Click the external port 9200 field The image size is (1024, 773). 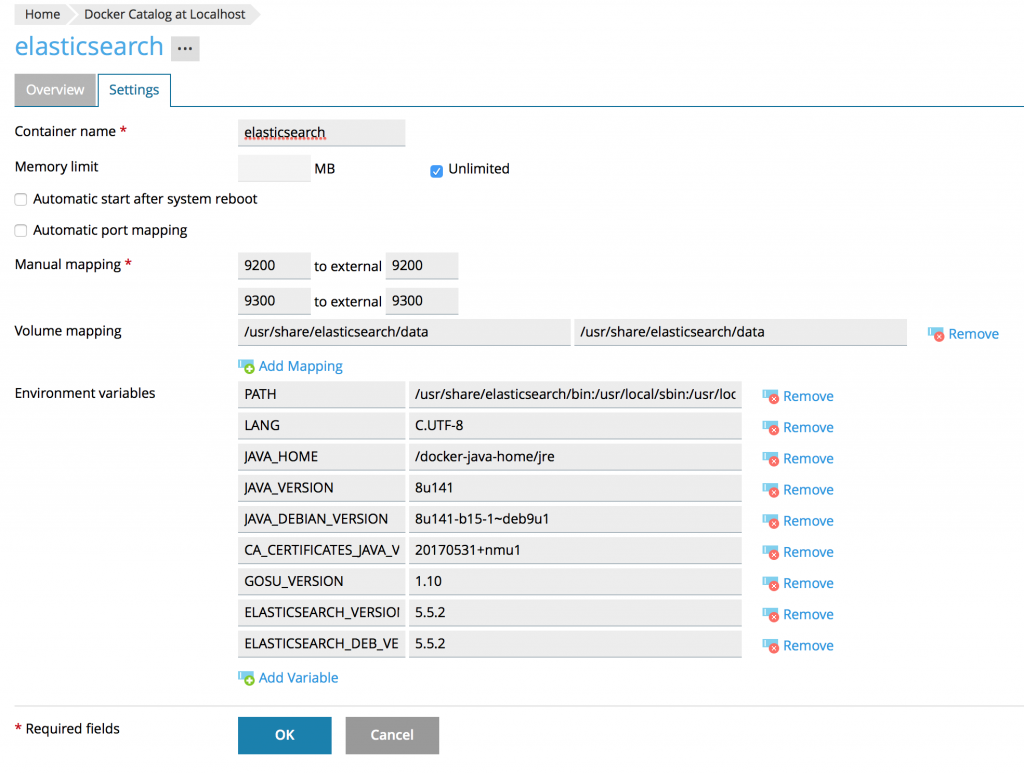click(422, 266)
